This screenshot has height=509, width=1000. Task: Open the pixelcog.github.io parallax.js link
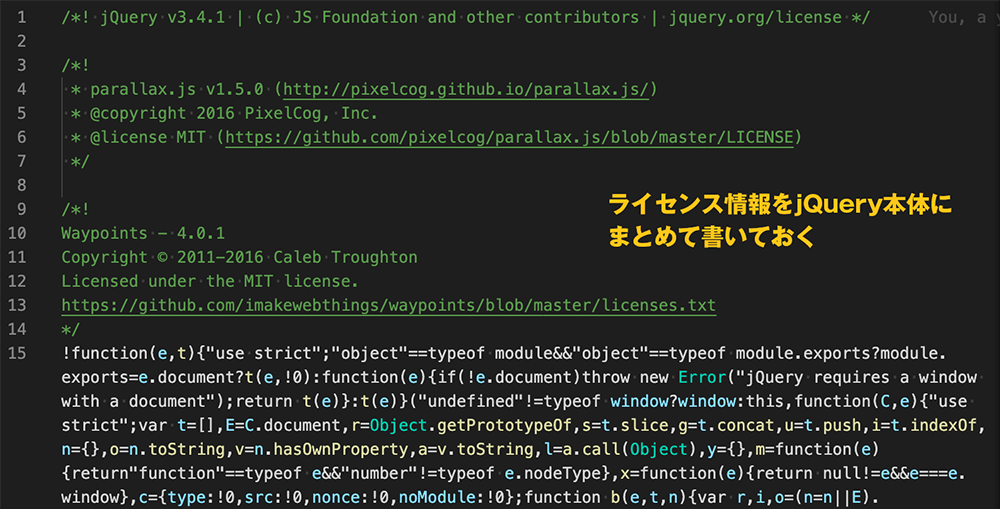466,89
